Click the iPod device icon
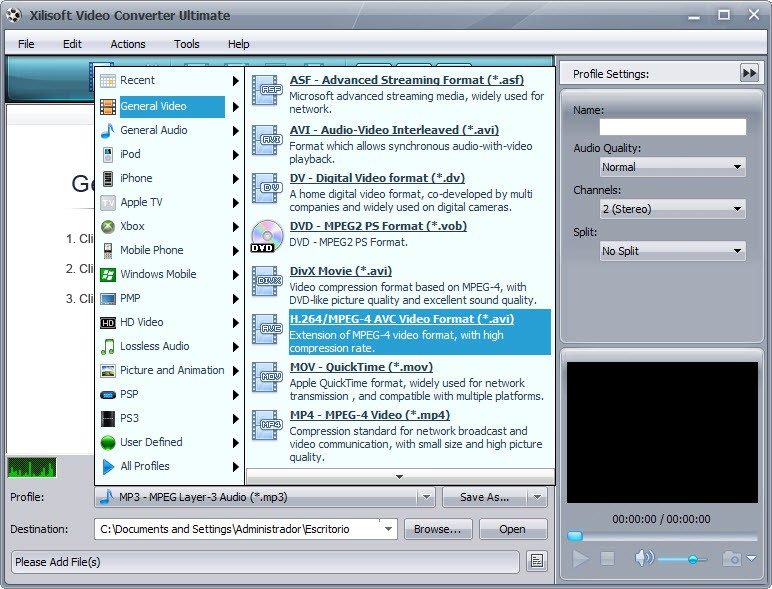Image resolution: width=772 pixels, height=589 pixels. 108,155
